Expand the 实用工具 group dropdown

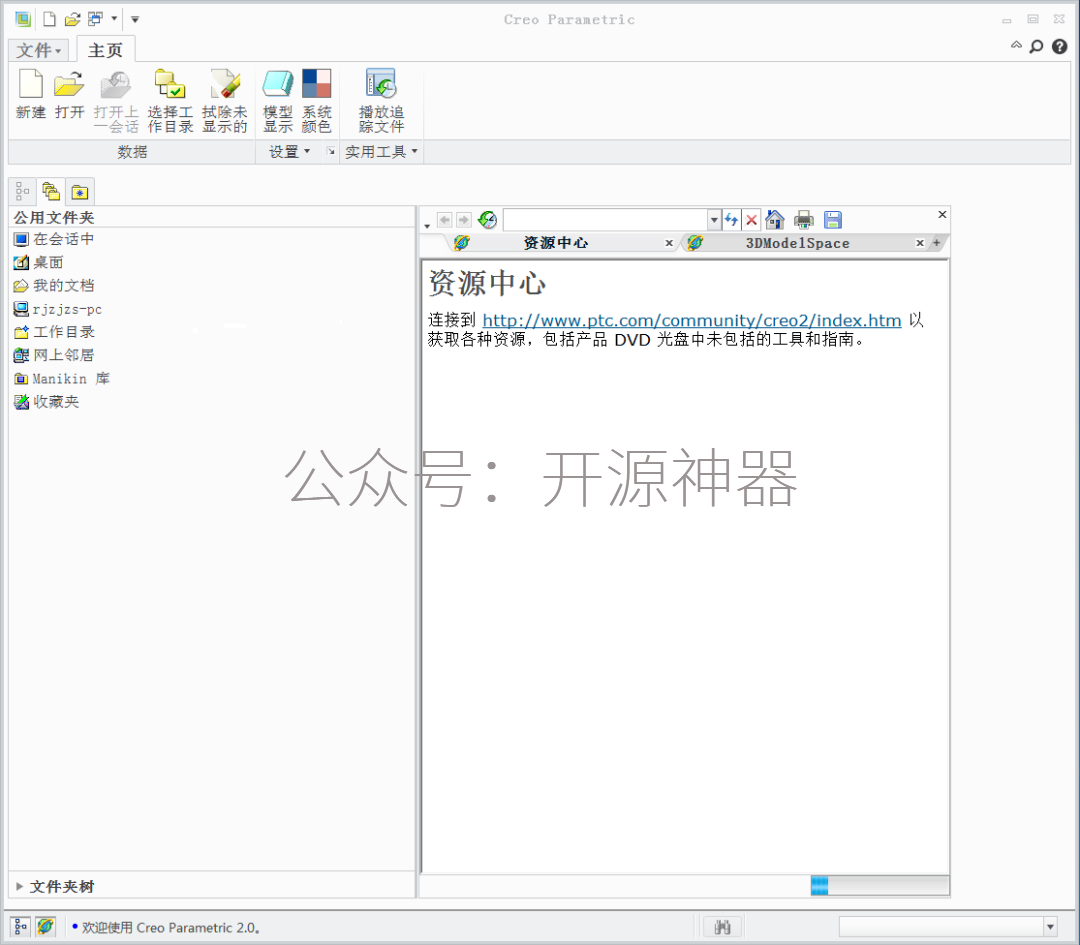point(381,152)
